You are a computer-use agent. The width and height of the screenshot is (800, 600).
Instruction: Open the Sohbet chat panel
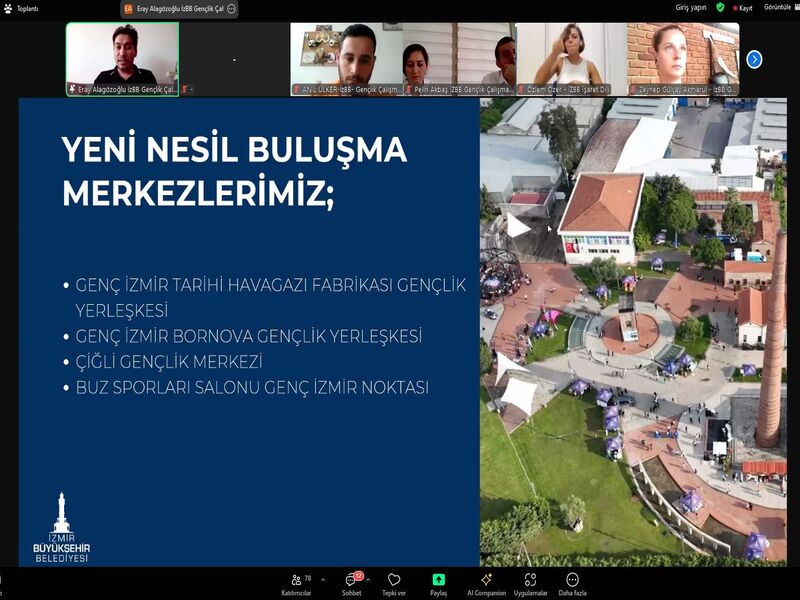coord(352,581)
